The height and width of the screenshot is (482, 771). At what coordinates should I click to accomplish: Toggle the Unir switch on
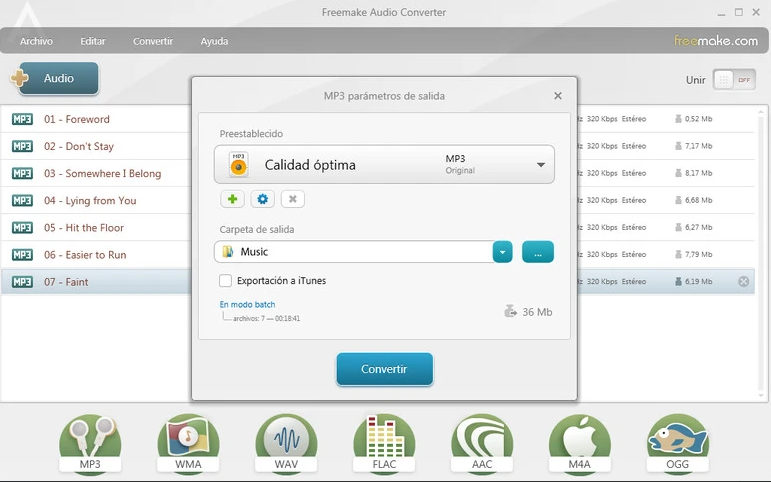(x=734, y=80)
